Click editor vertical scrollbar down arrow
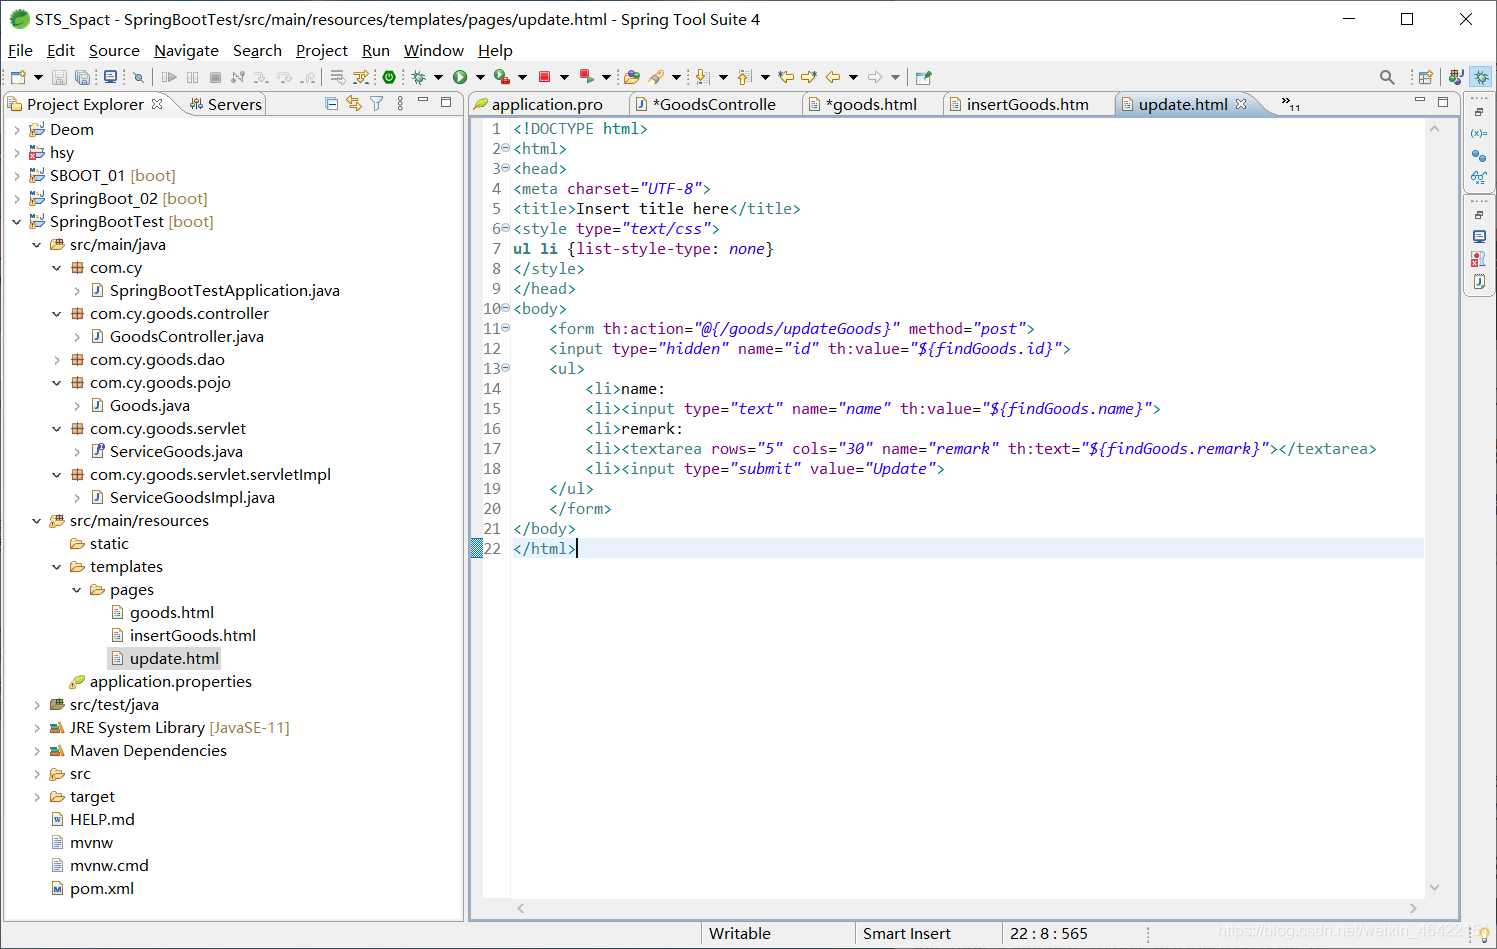This screenshot has width=1497, height=949. pyautogui.click(x=1434, y=887)
